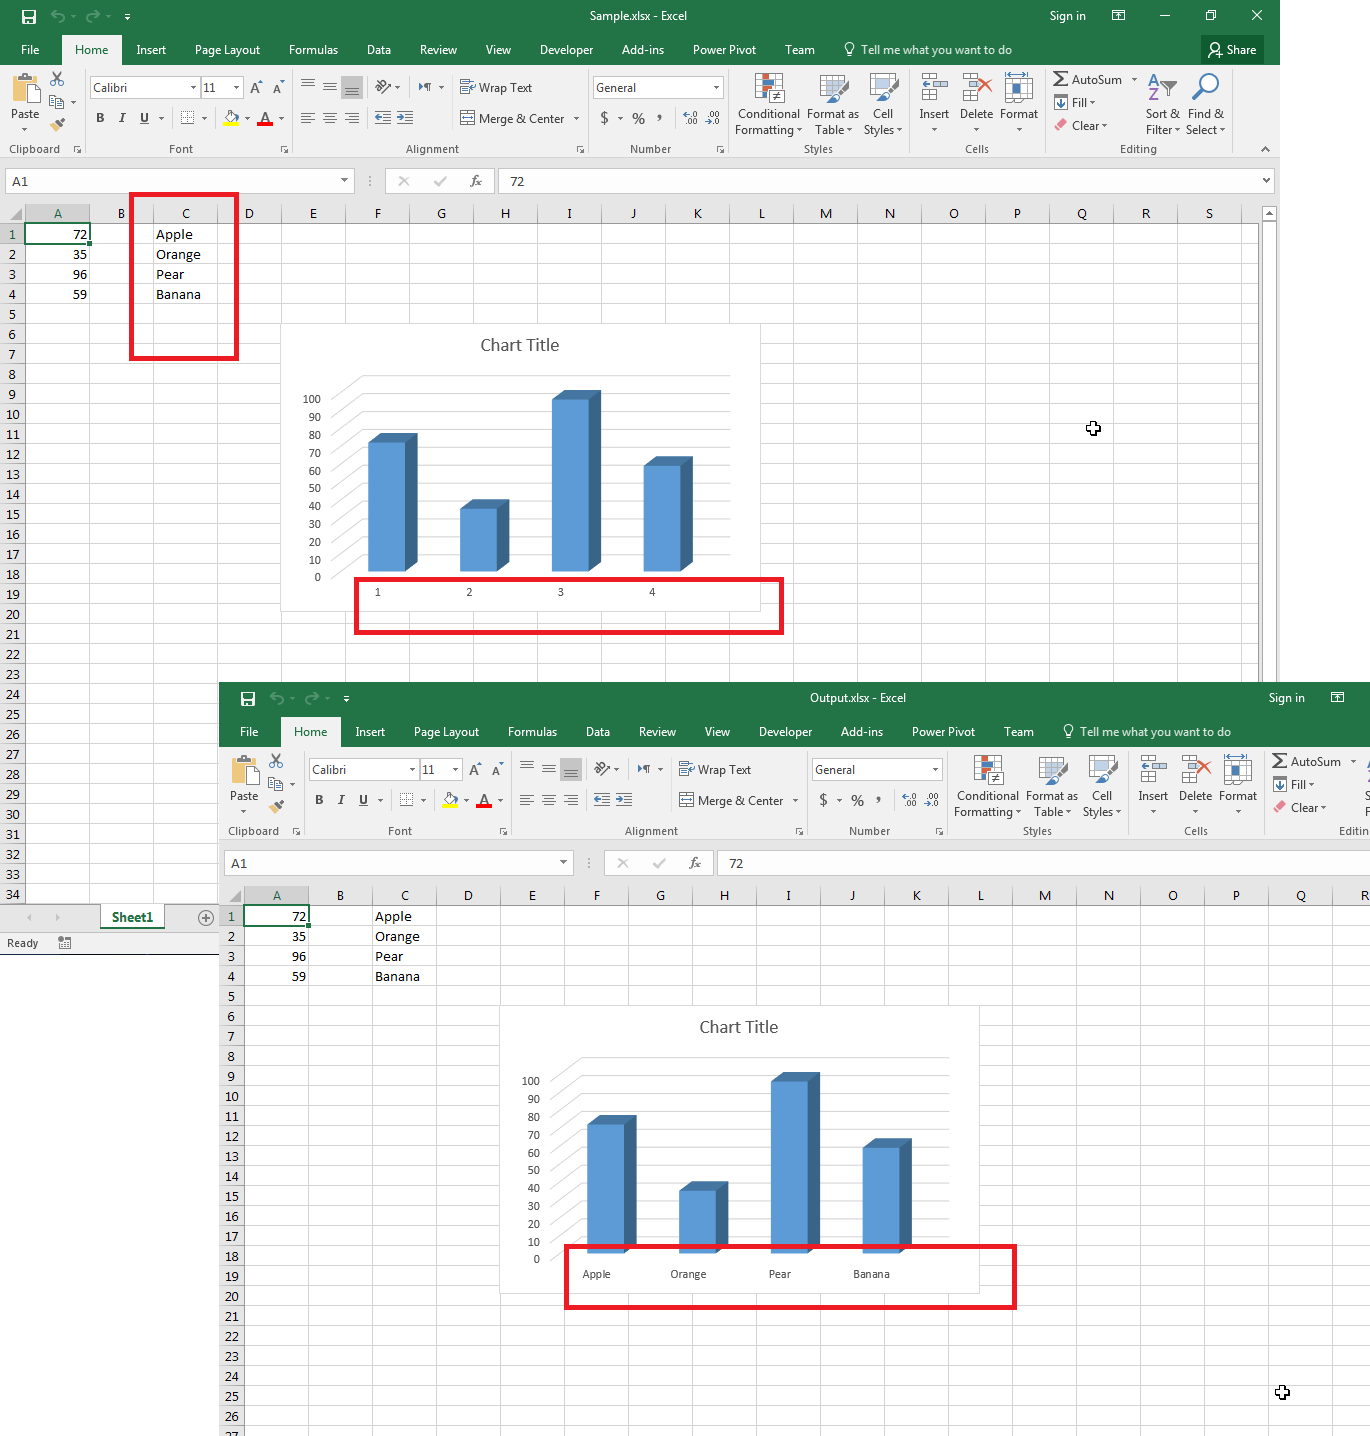Click Fill button in Output.xlsx ribbon
The image size is (1370, 1436).
(1294, 785)
